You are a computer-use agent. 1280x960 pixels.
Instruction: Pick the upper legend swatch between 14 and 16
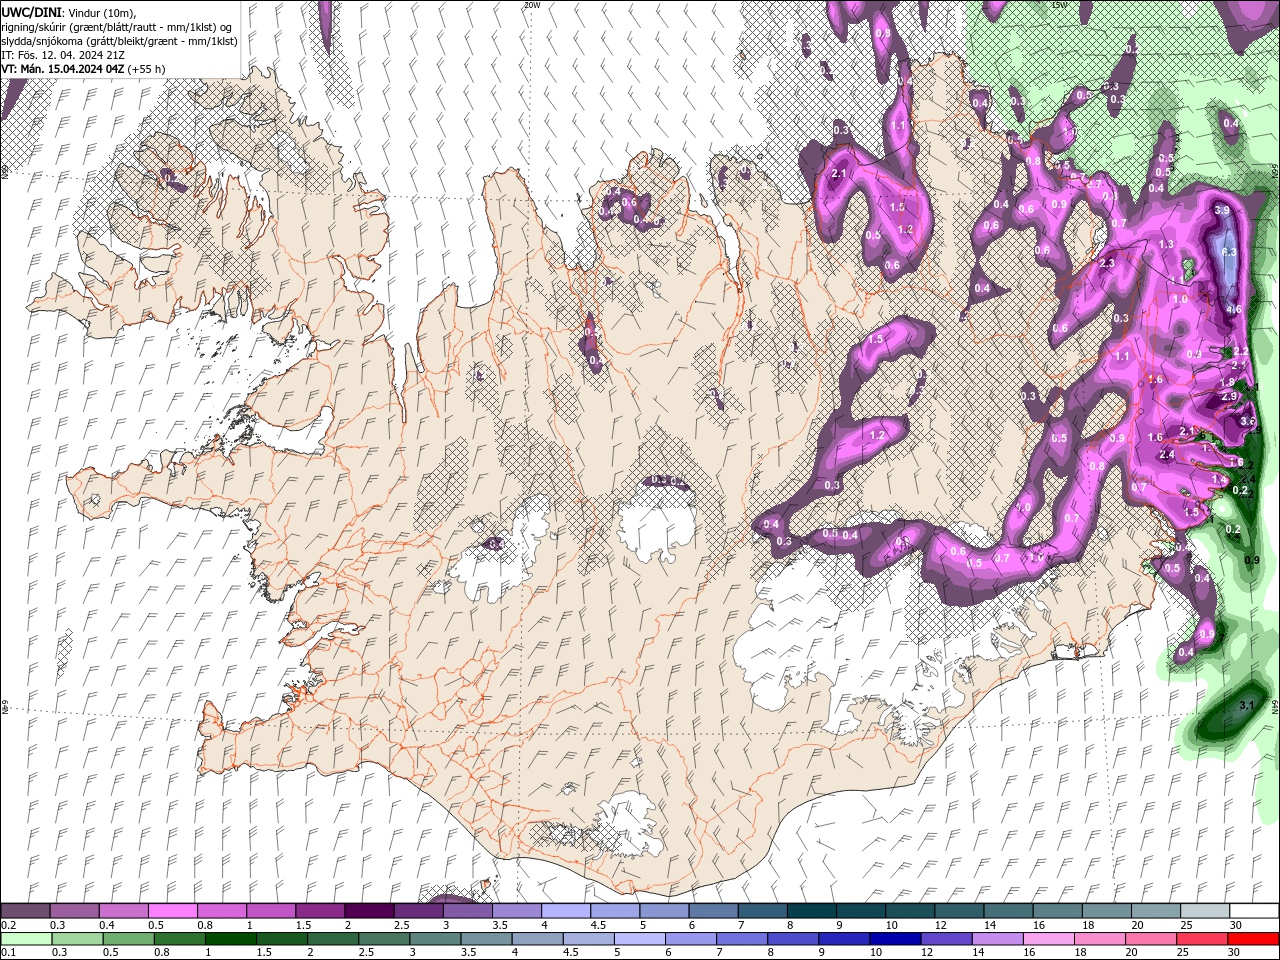tap(1006, 911)
